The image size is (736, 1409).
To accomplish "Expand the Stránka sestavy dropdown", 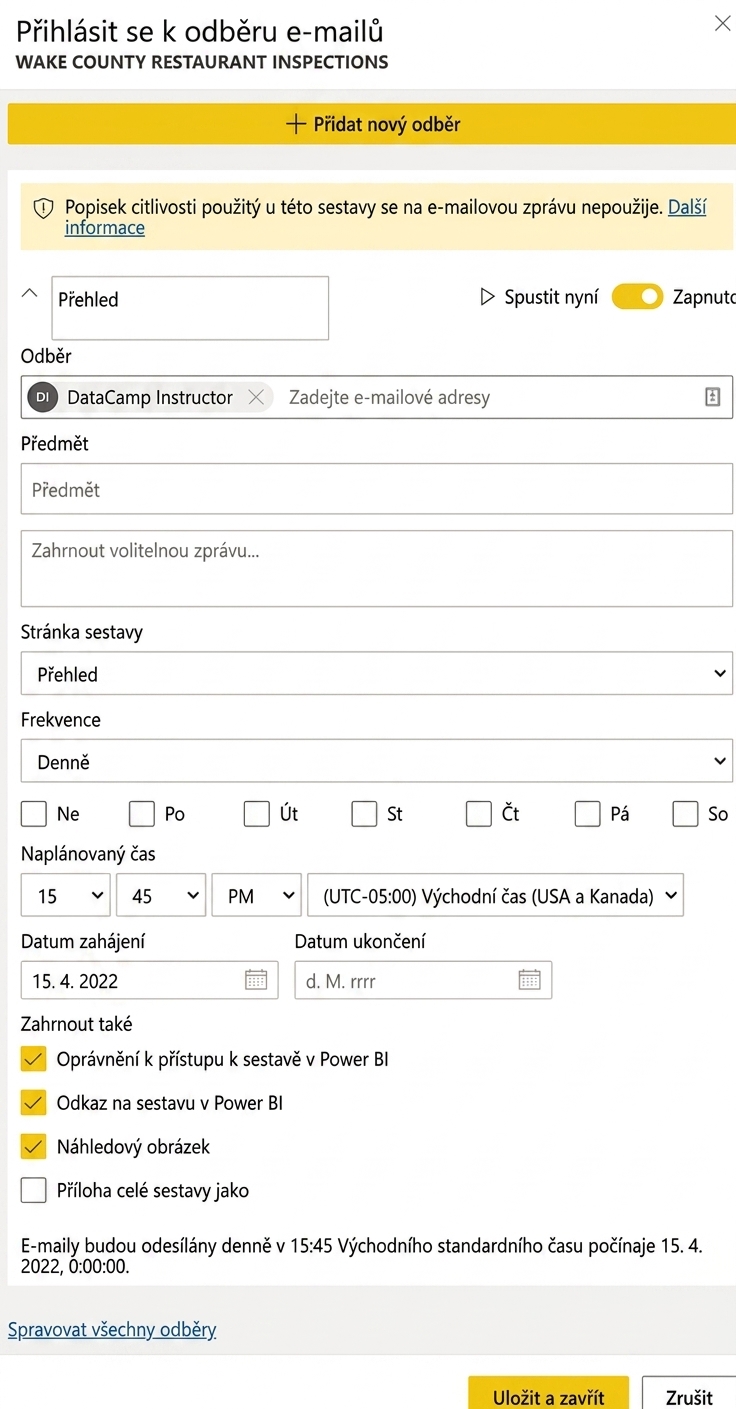I will coord(377,674).
